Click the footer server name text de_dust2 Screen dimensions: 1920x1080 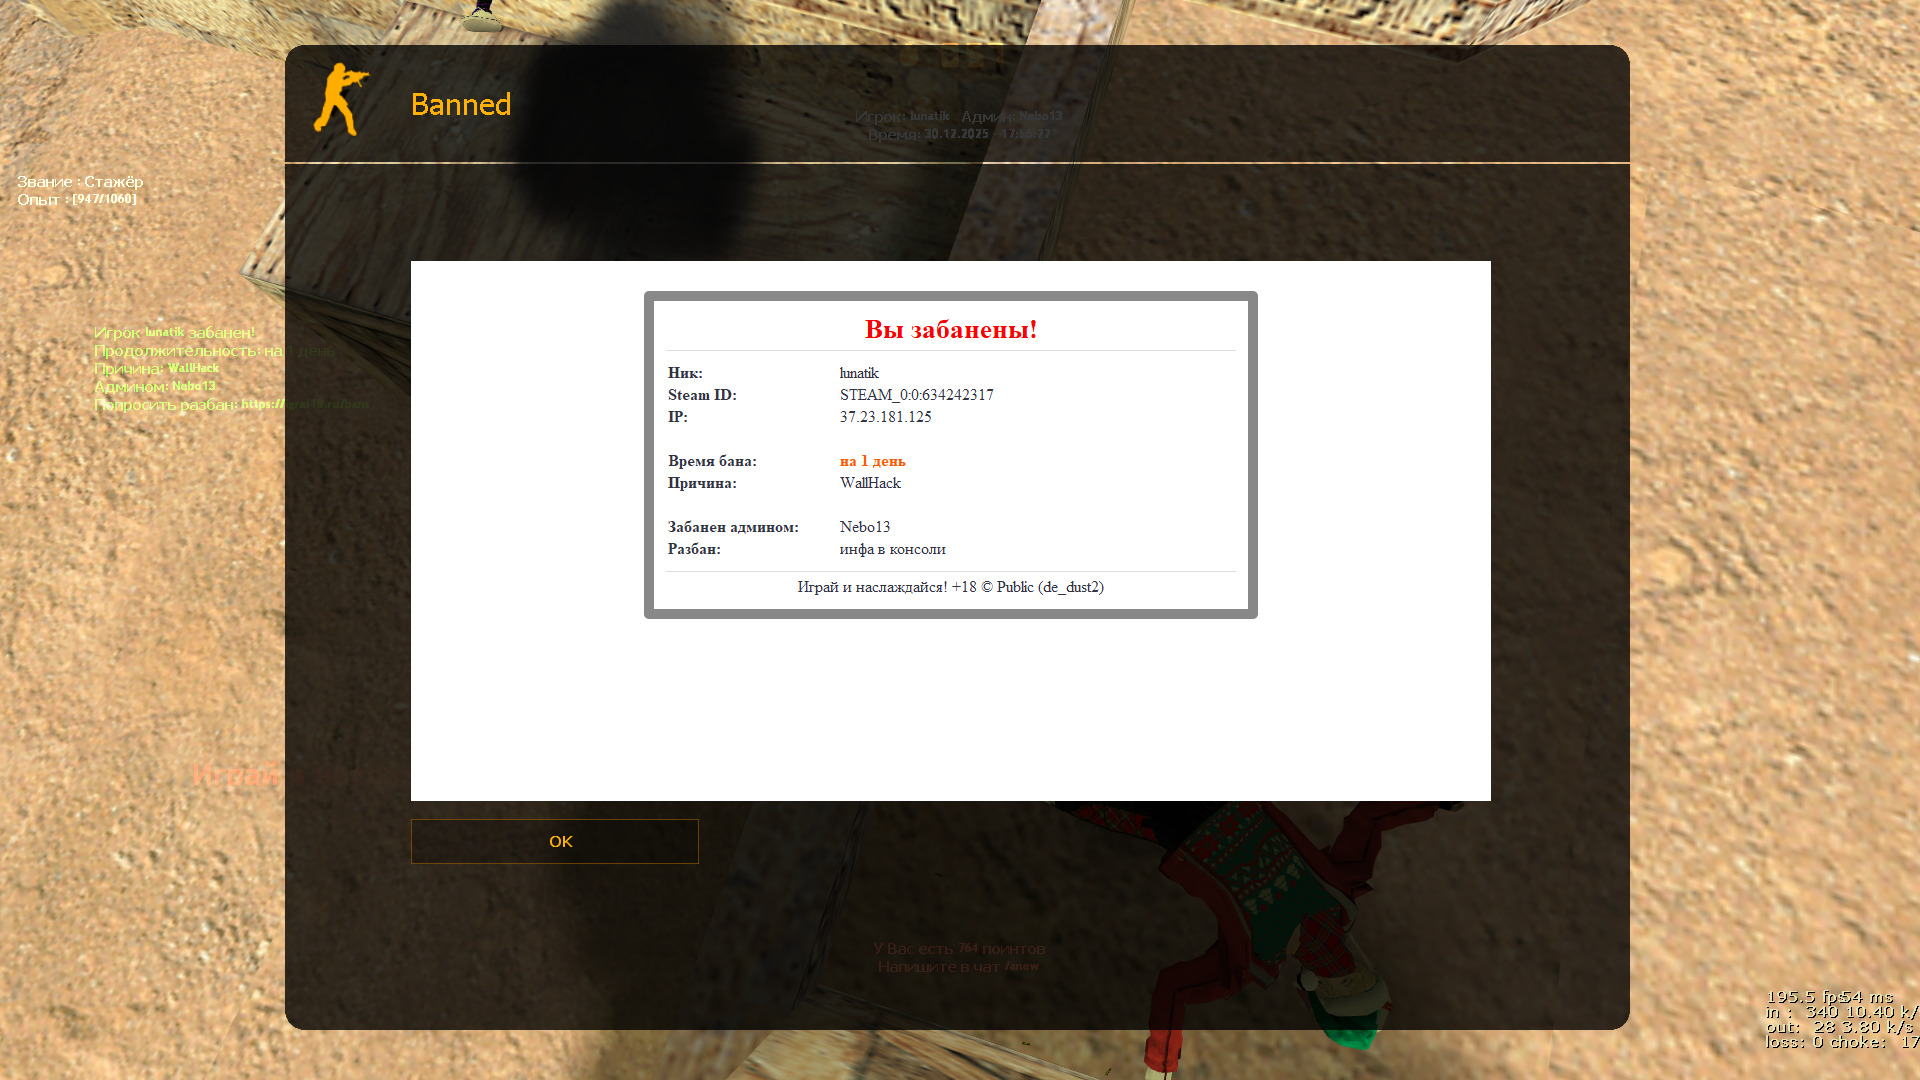point(1070,587)
